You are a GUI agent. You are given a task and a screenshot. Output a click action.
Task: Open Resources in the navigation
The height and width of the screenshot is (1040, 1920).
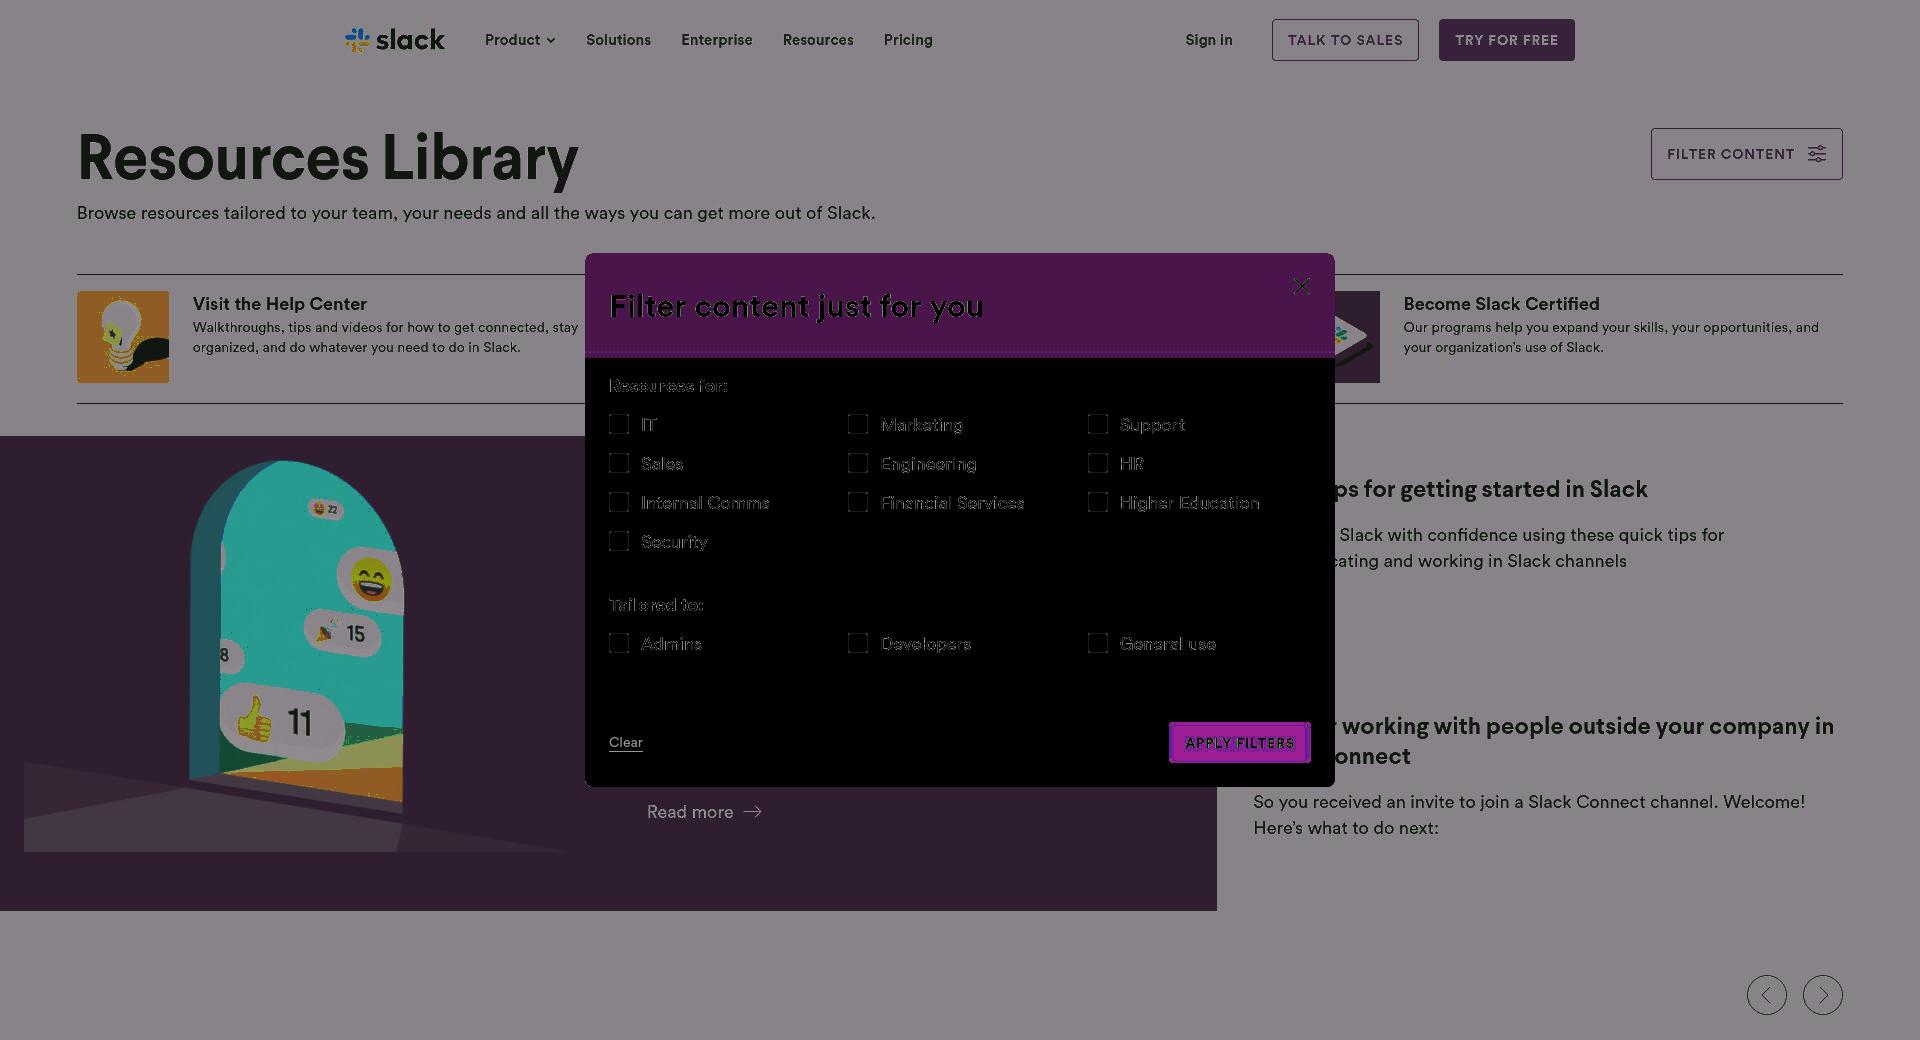tap(818, 40)
